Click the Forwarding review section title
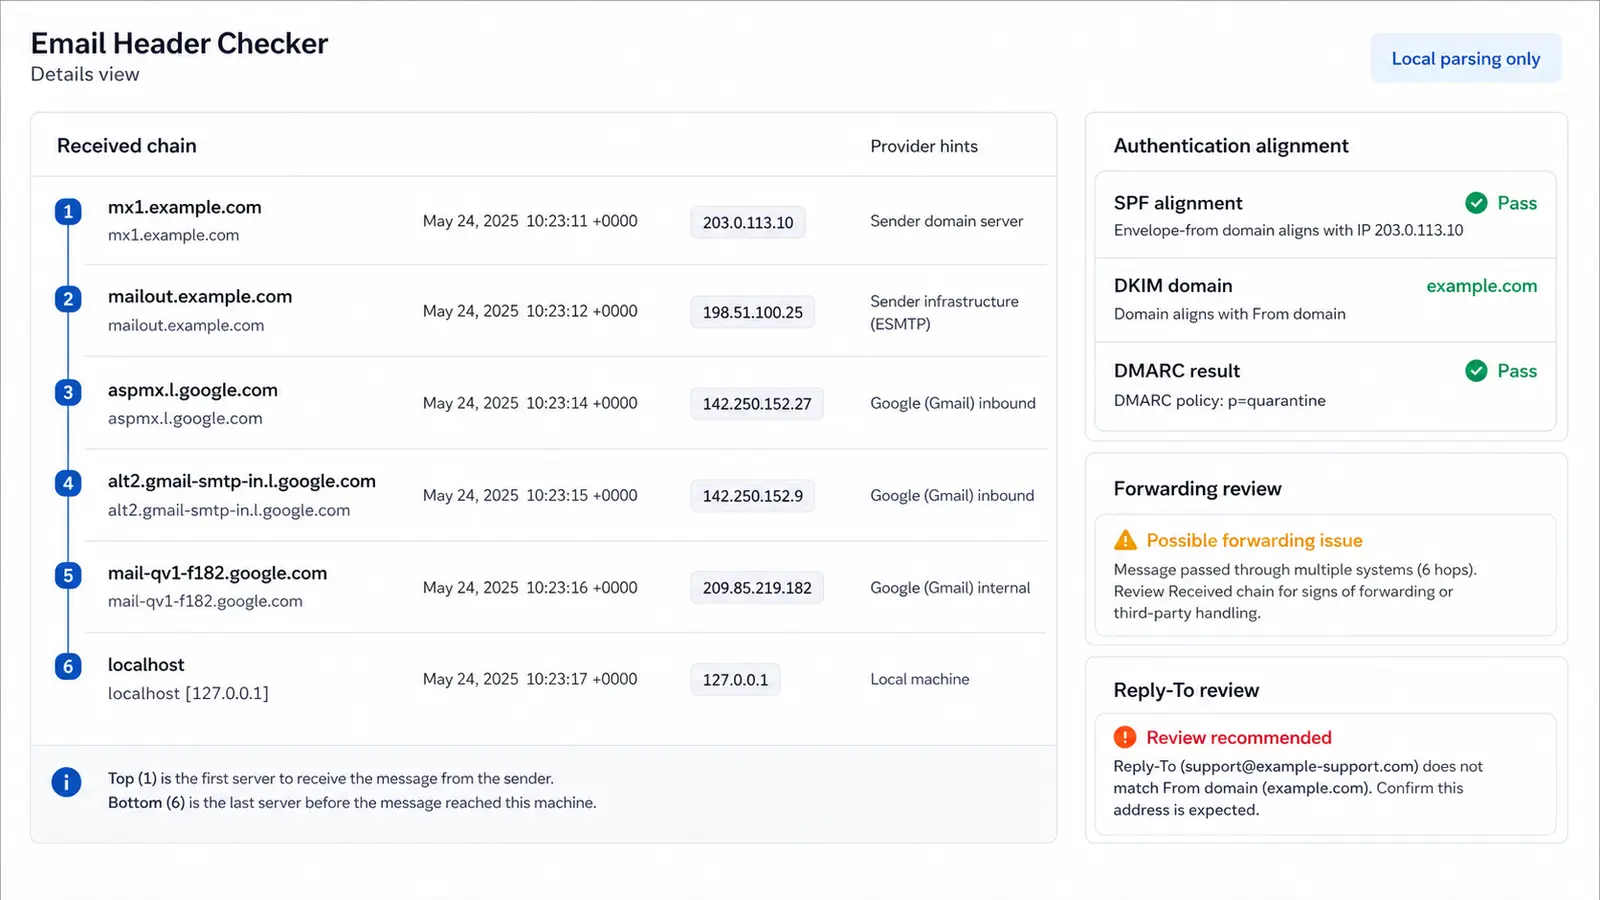 (x=1197, y=489)
